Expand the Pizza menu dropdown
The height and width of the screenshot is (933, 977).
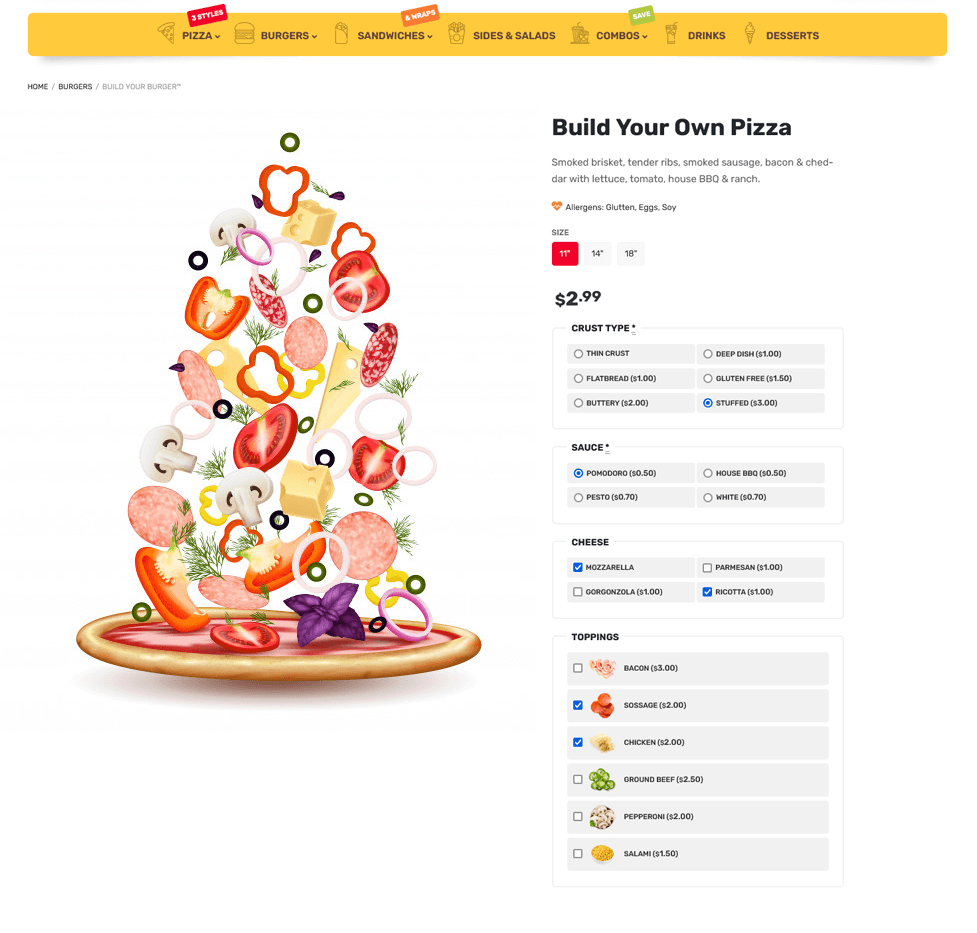(x=201, y=36)
